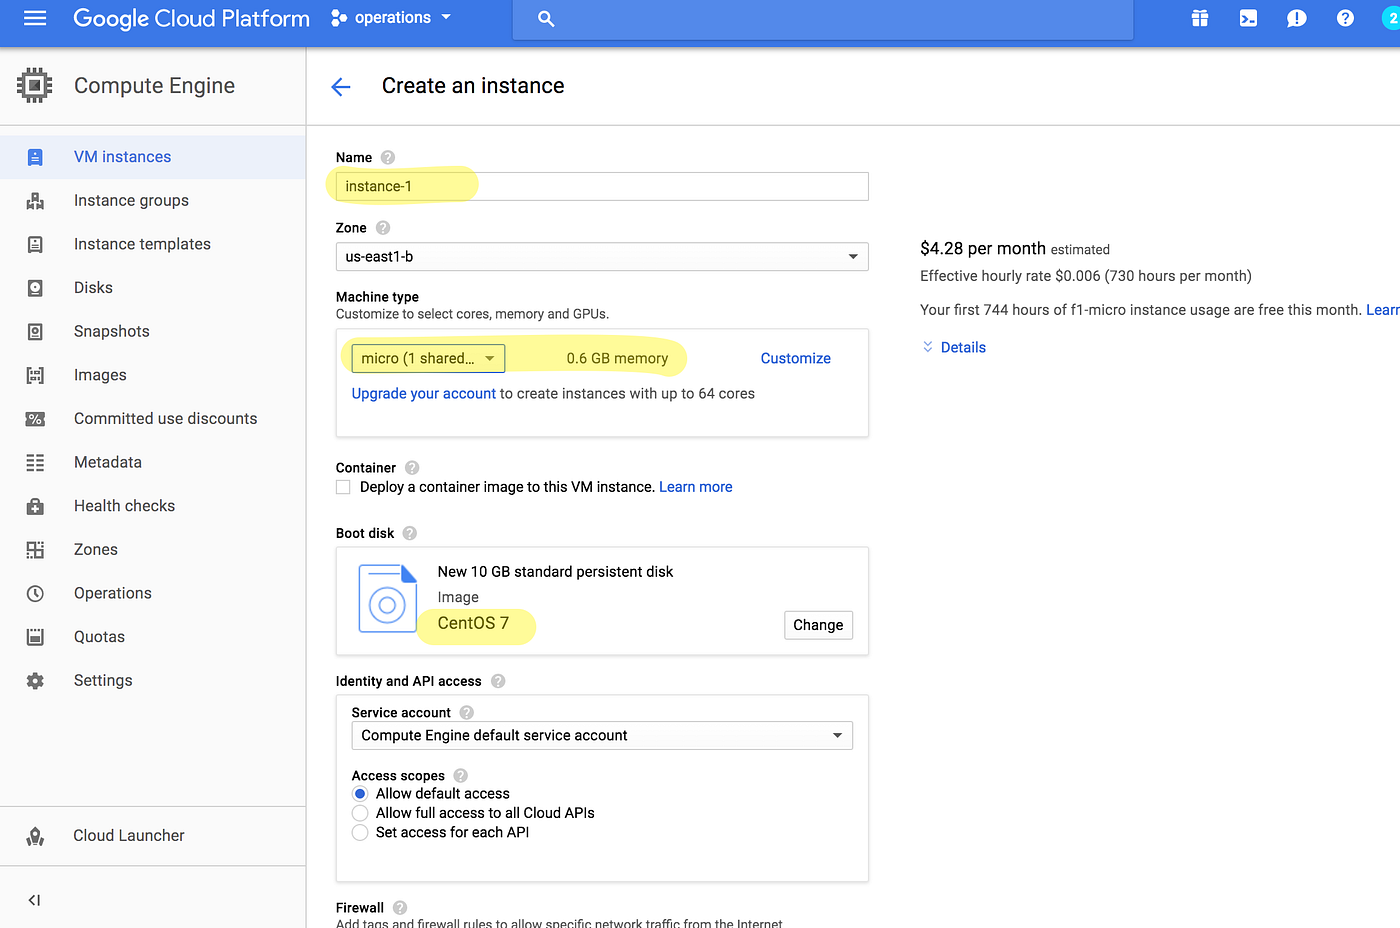Enable Deploy a container image checkbox

343,487
